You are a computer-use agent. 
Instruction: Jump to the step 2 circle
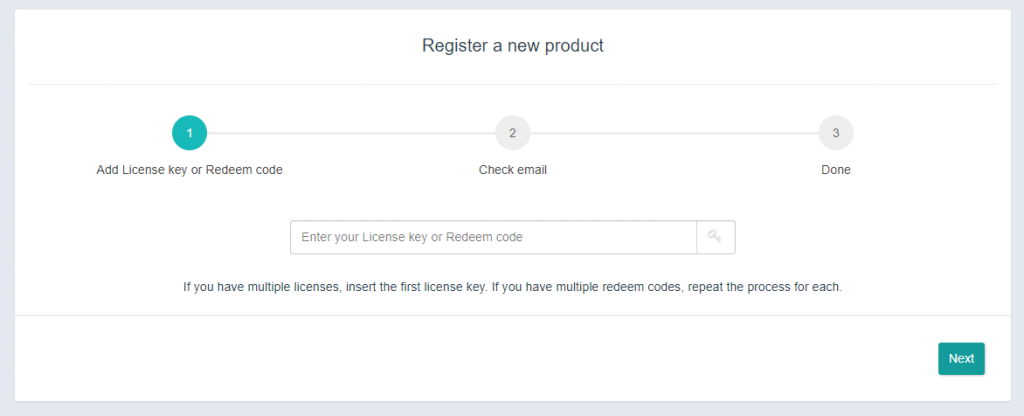point(512,133)
